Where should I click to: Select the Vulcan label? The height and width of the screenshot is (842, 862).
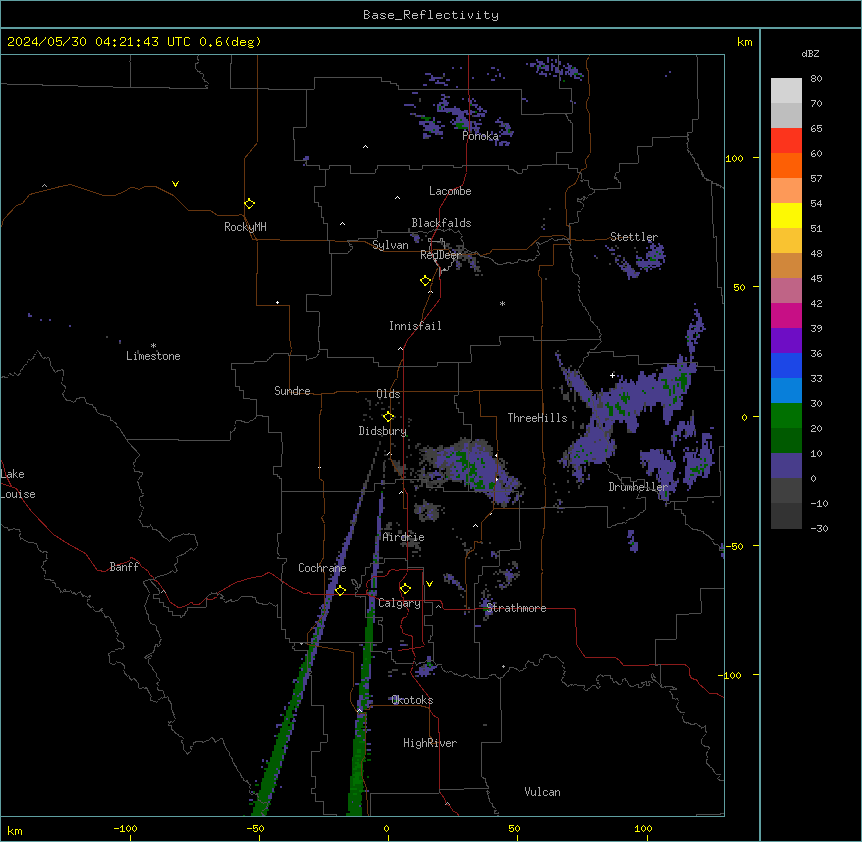click(543, 792)
